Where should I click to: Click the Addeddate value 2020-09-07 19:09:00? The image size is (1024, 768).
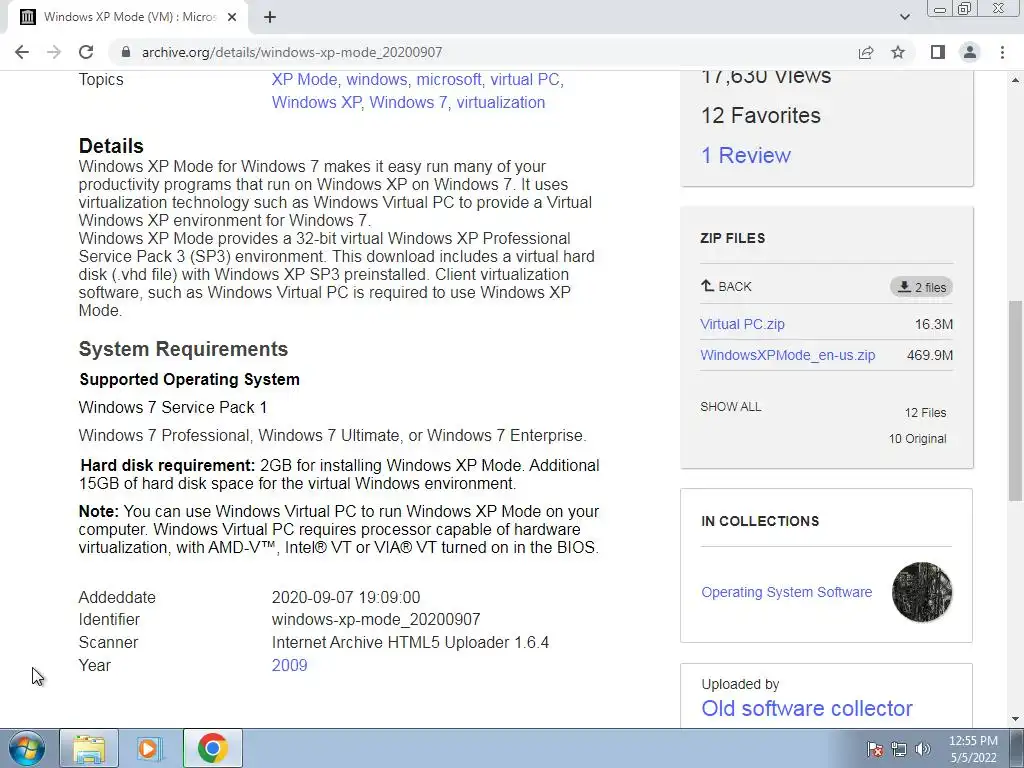346,598
